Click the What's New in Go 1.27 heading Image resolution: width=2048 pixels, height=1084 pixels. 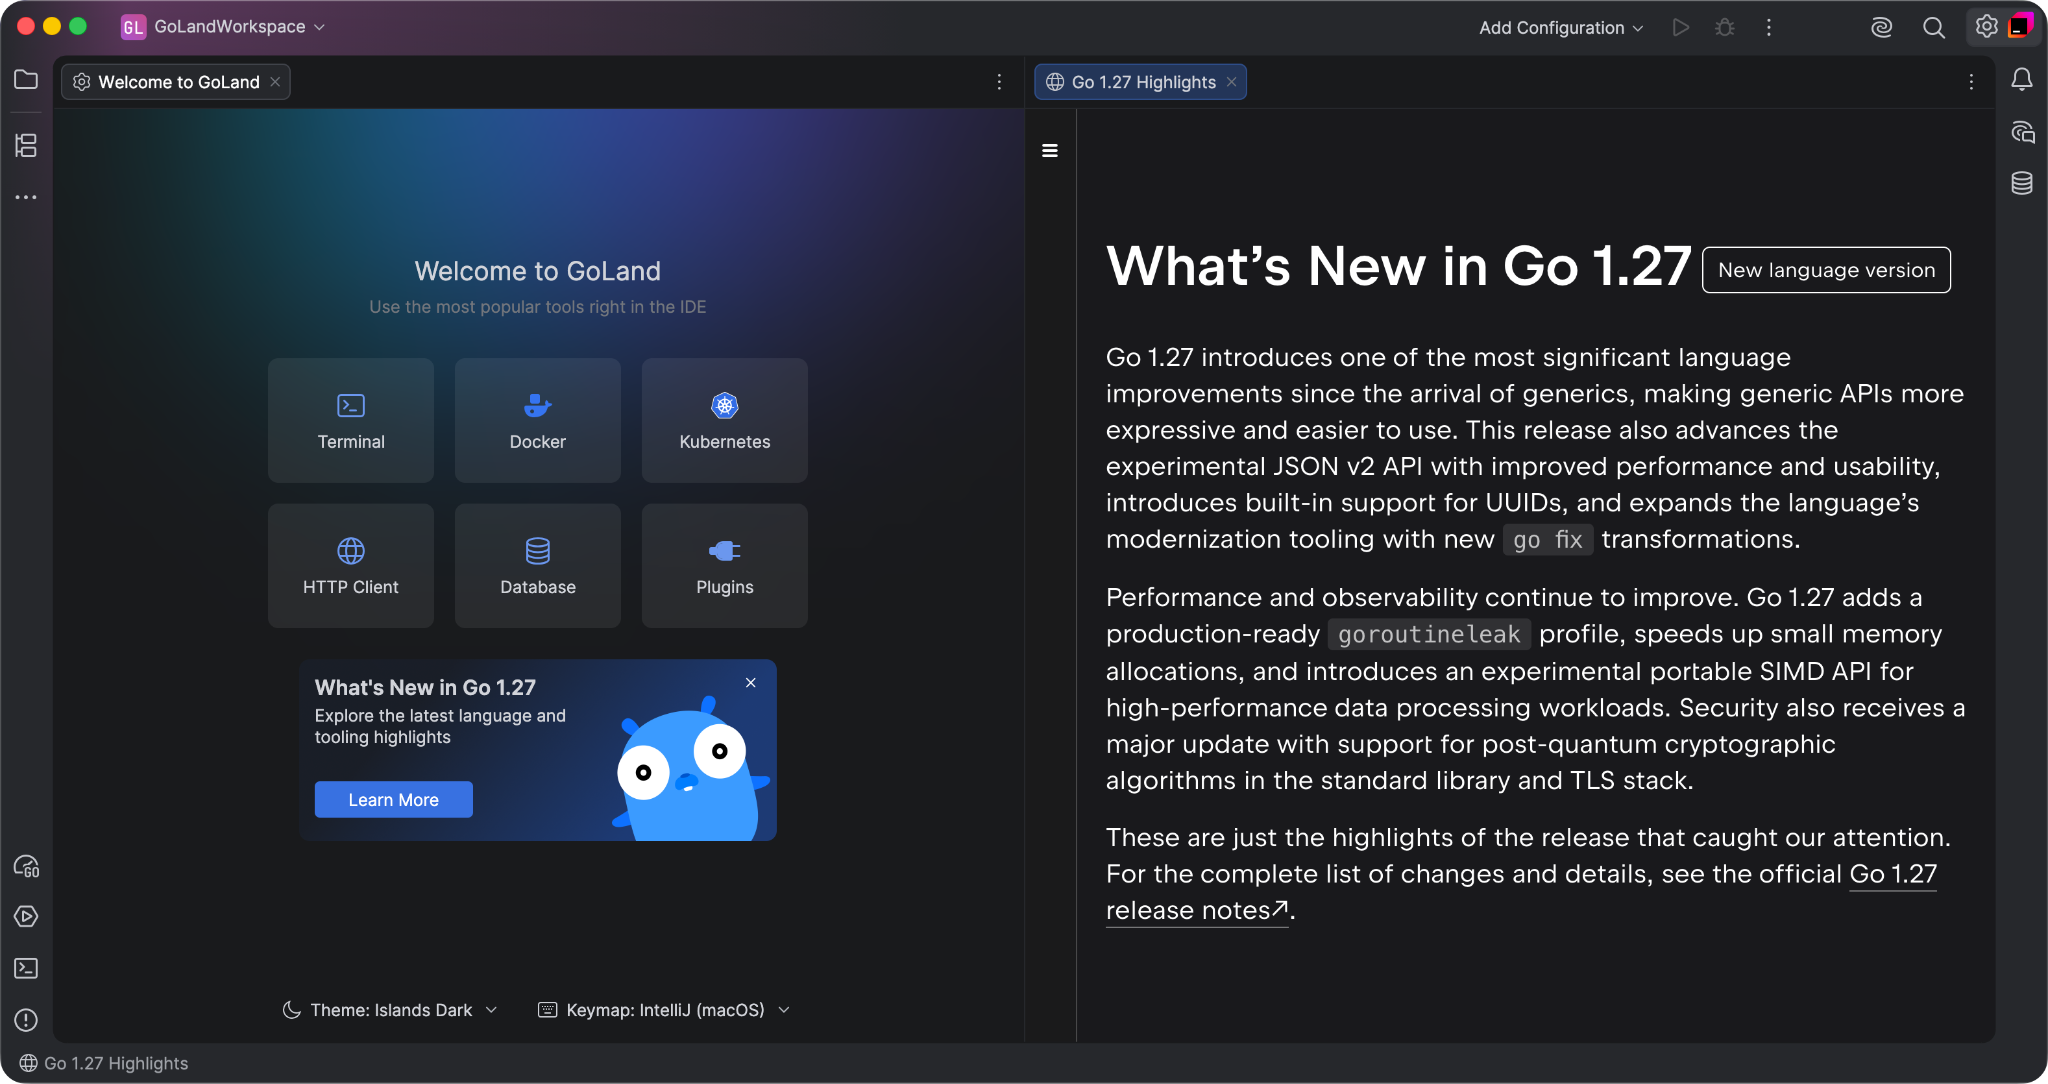[x=1398, y=267]
